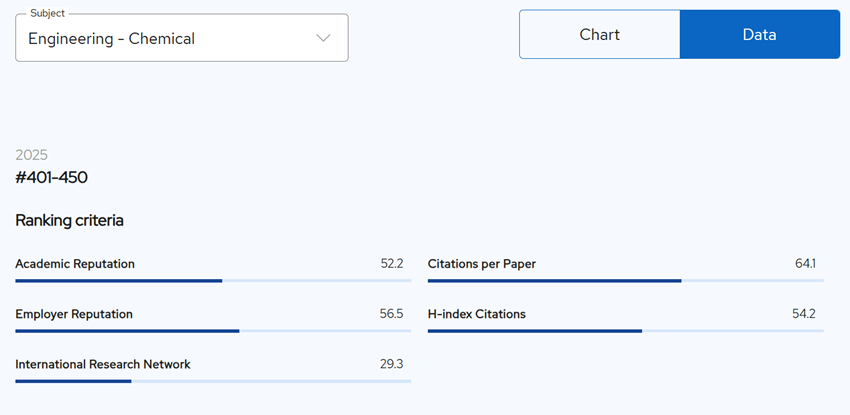The height and width of the screenshot is (415, 850).
Task: Click the 64.1 Citations per Paper score
Action: (805, 264)
